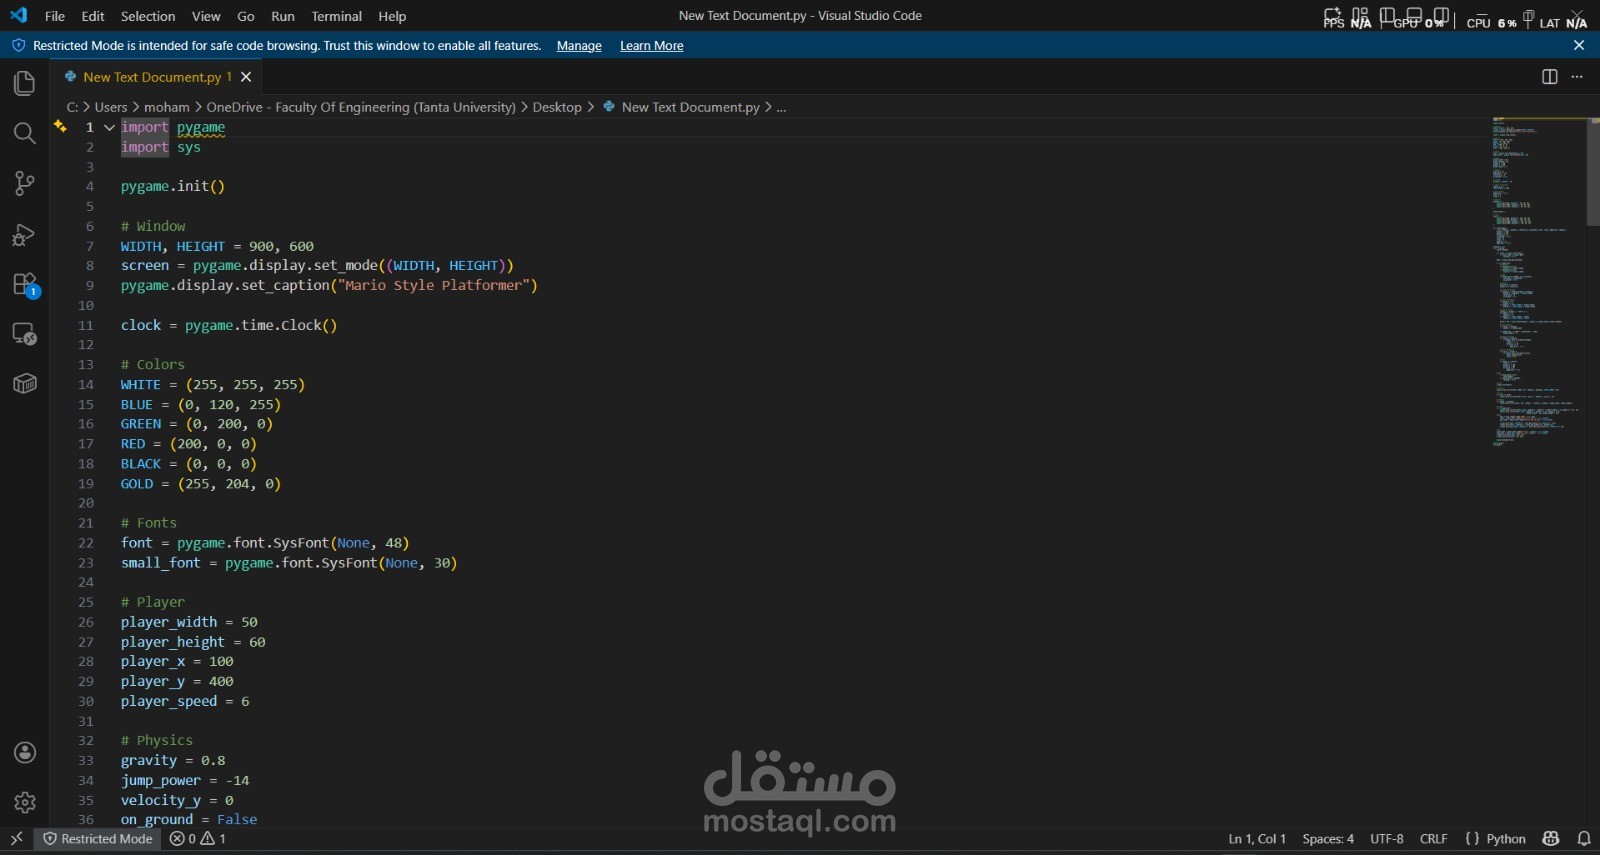Dismiss the Restricted Mode banner

pos(1579,45)
